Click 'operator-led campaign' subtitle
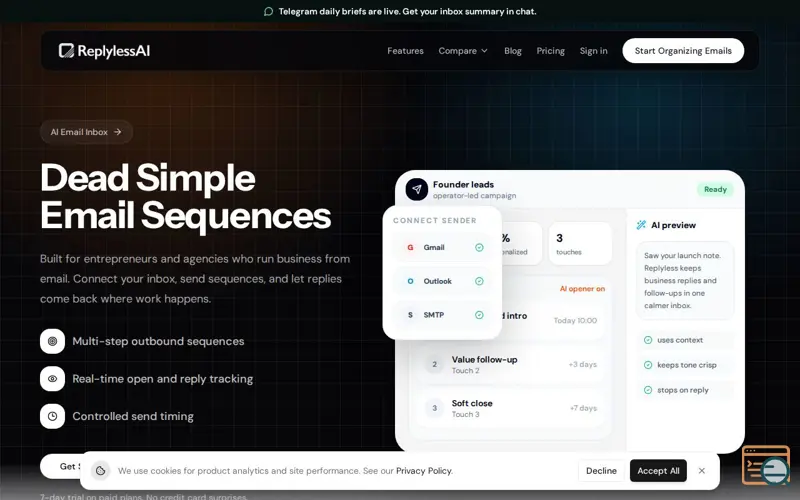The height and width of the screenshot is (500, 800). [x=474, y=195]
